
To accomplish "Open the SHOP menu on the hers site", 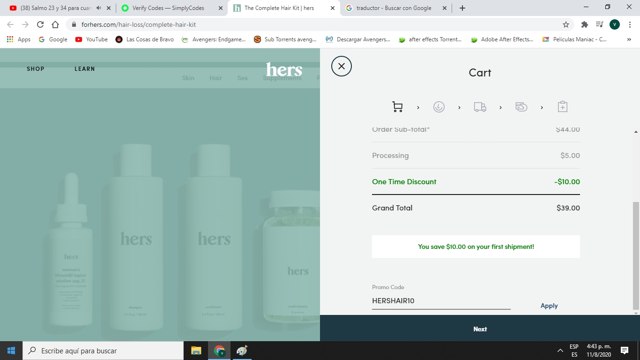I will pyautogui.click(x=36, y=69).
